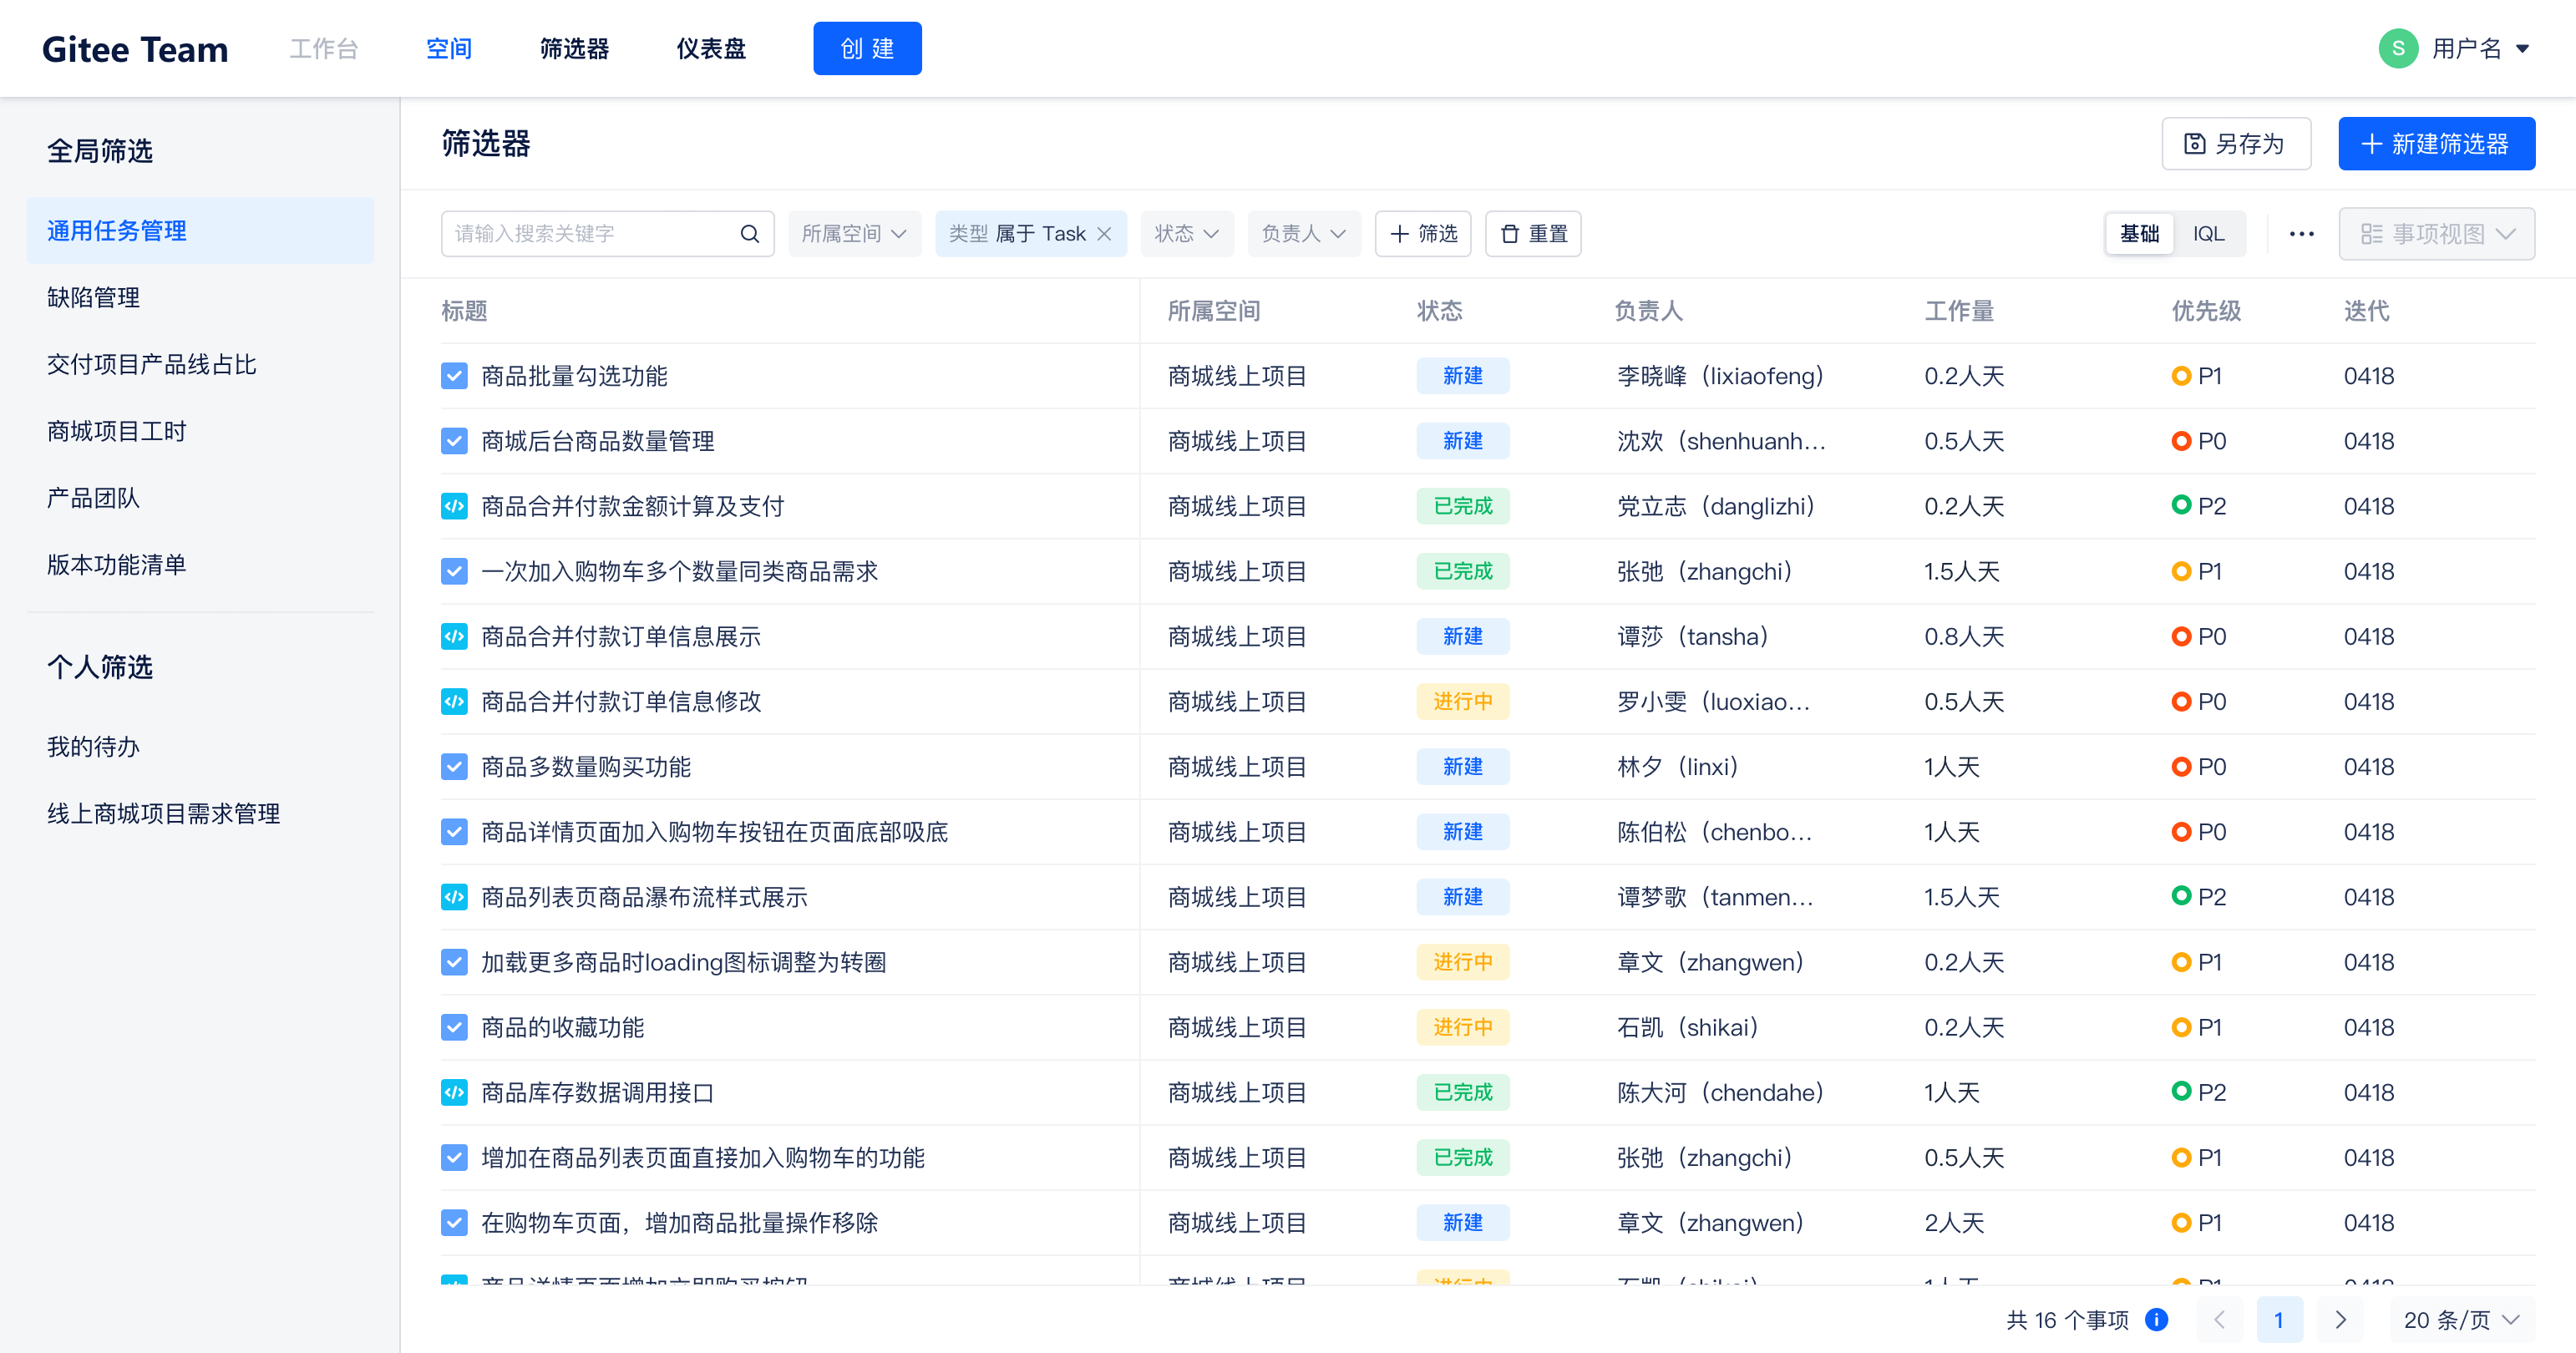Click the plus icon on 筛选 button
This screenshot has height=1353, width=2576.
pyautogui.click(x=1399, y=233)
